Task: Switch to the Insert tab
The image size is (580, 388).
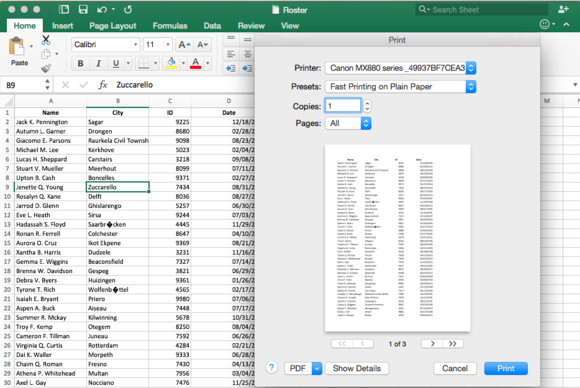Action: (x=63, y=26)
